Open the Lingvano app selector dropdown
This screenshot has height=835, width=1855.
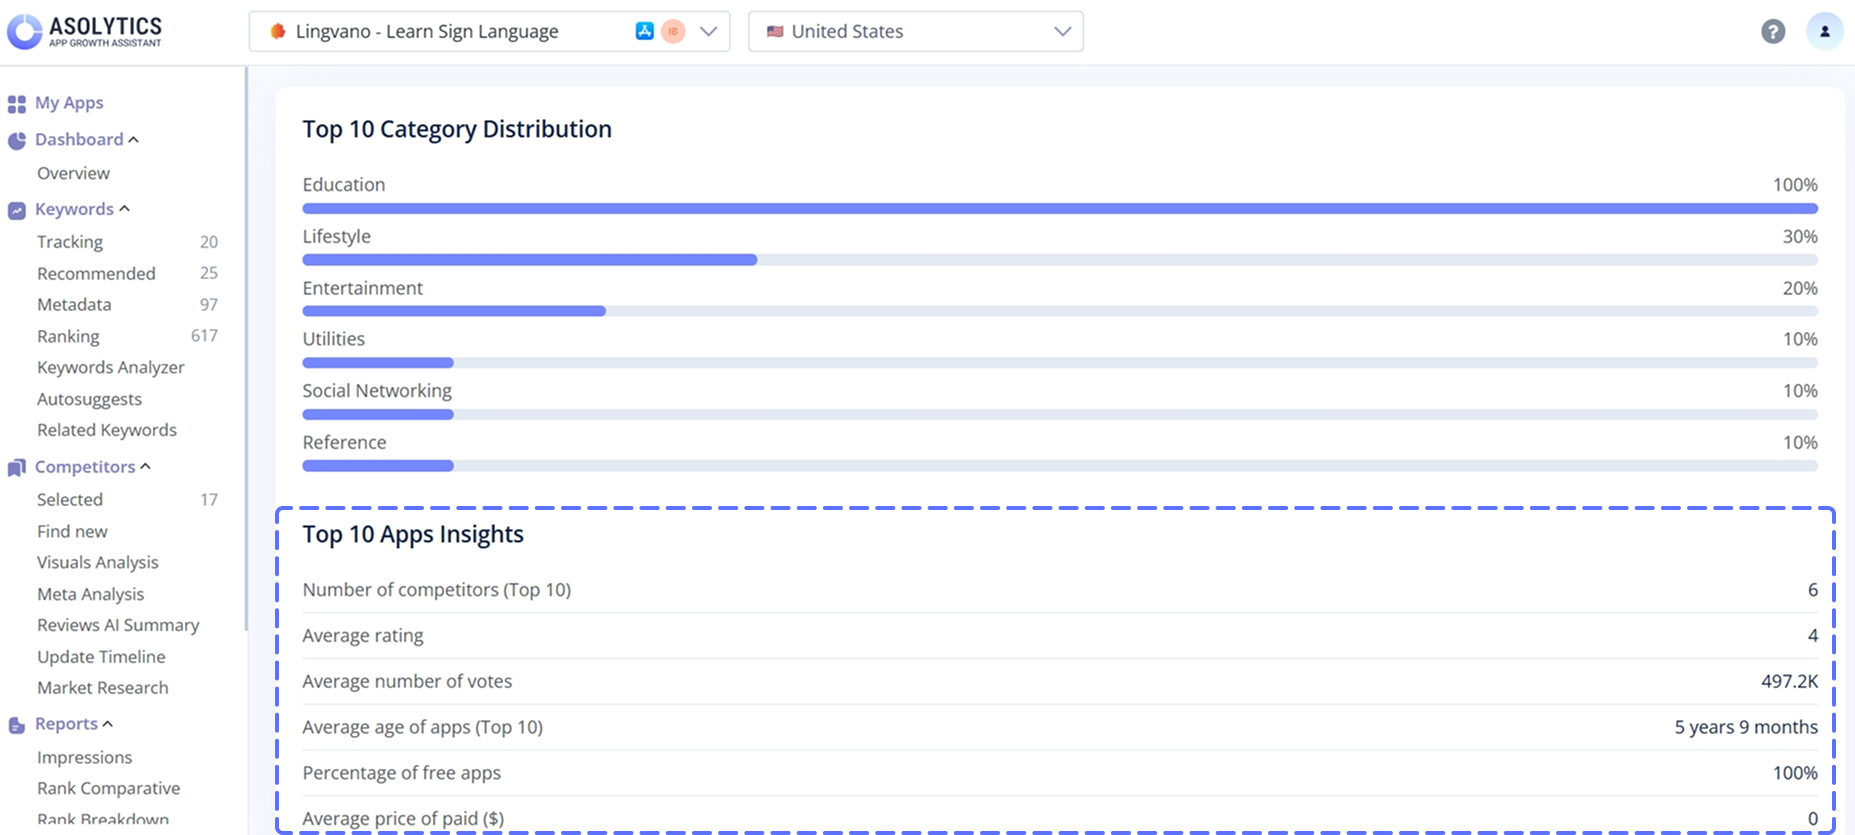[x=708, y=31]
